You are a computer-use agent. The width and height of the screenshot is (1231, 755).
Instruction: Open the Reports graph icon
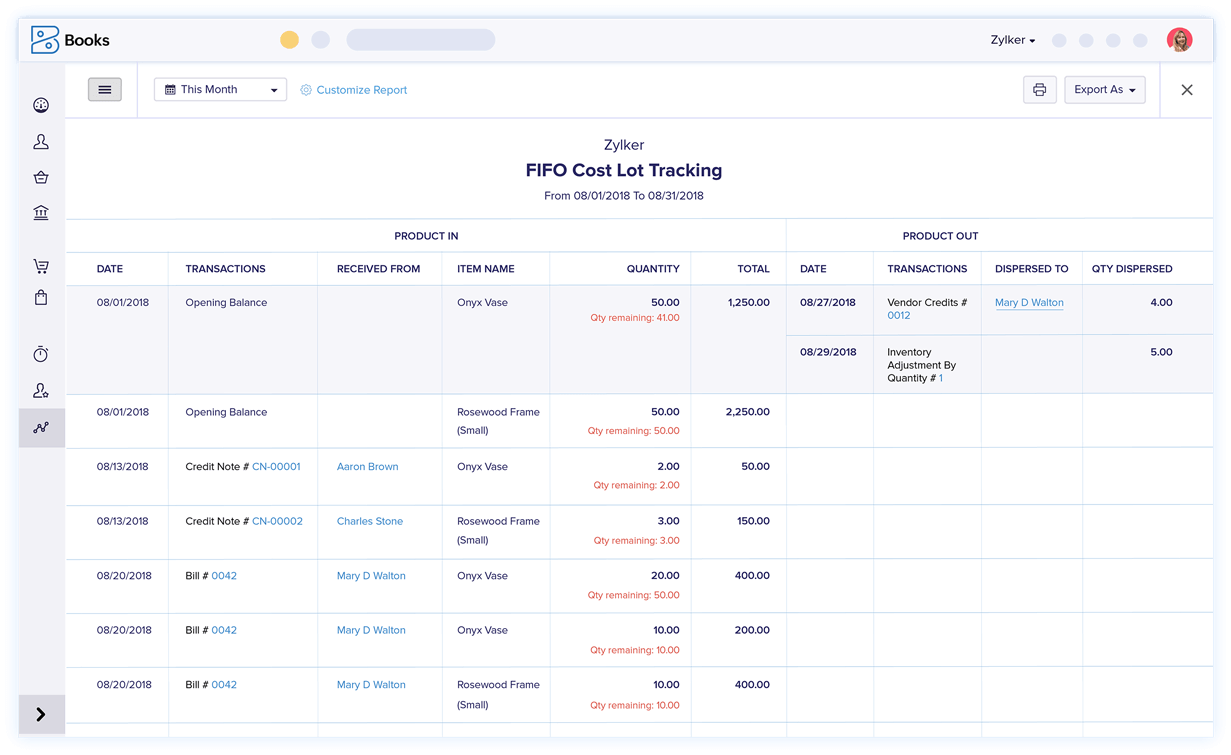pos(41,427)
